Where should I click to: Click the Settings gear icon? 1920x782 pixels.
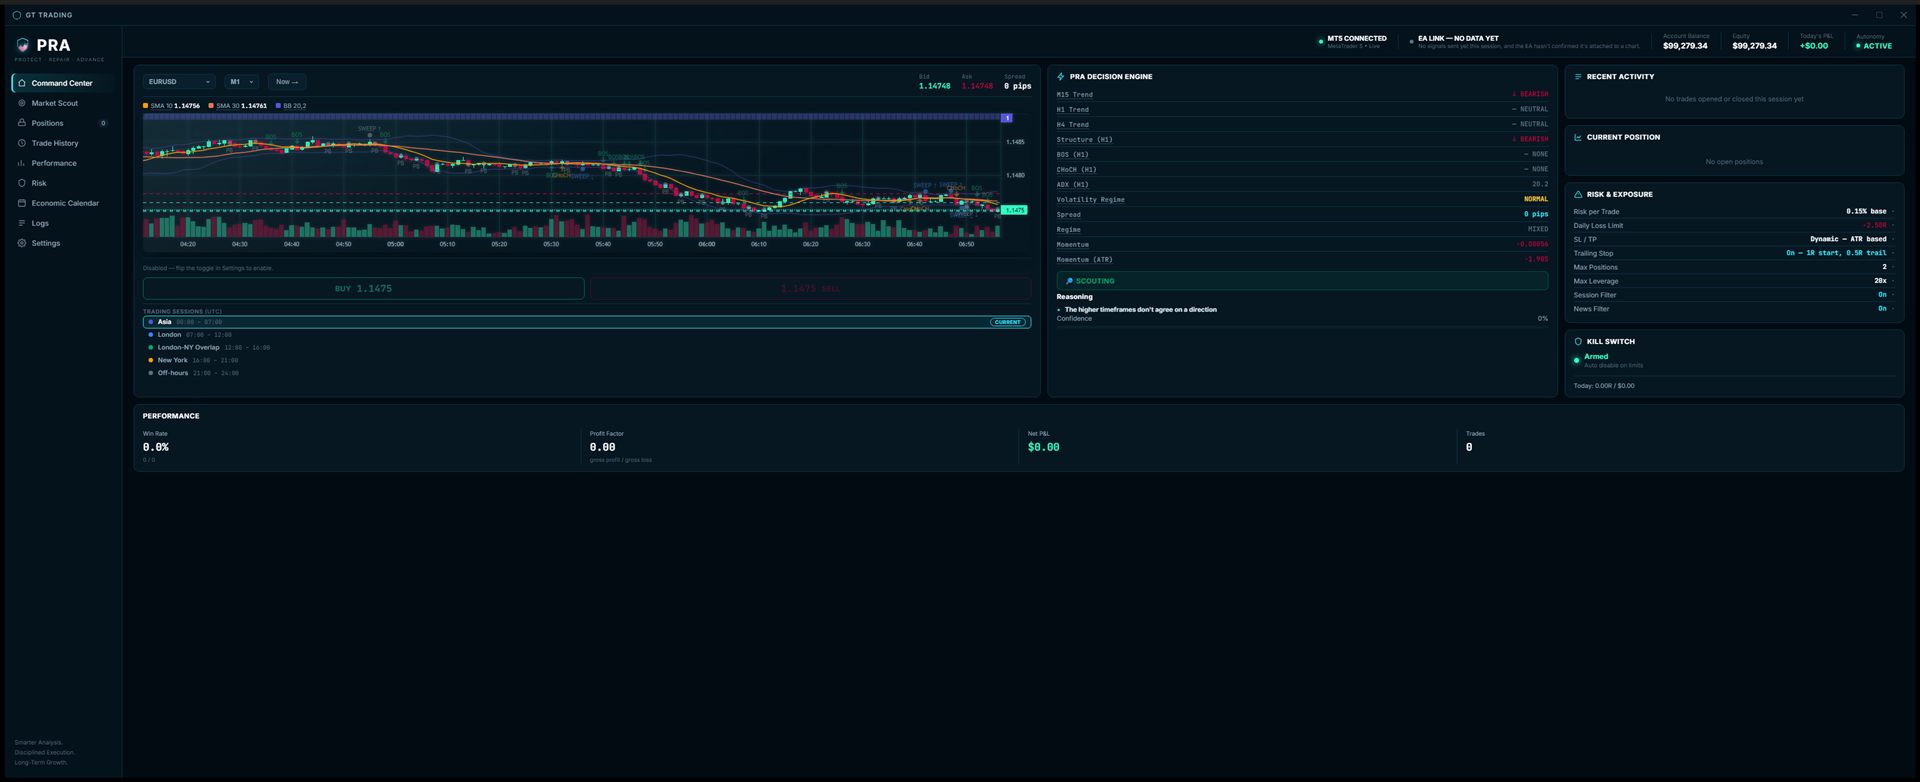click(21, 243)
